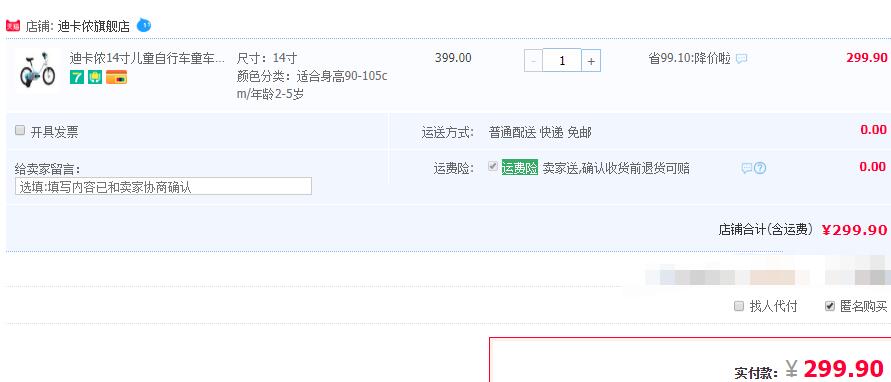This screenshot has width=891, height=382.
Task: Check the 找人代付 checkbox
Action: tap(739, 306)
